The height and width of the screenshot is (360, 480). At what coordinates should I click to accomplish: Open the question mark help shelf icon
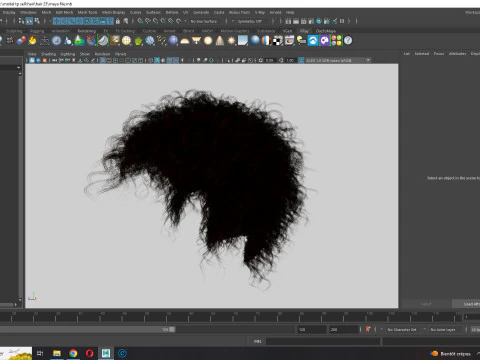[x=348, y=41]
